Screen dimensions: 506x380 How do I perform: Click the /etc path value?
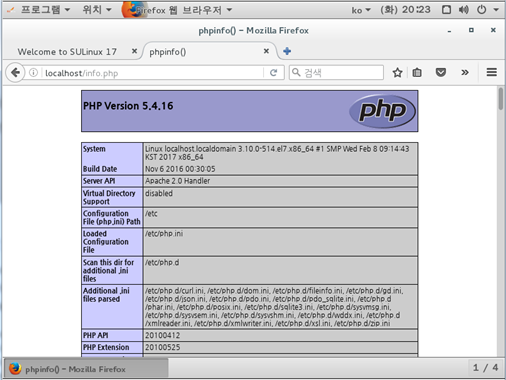point(151,213)
